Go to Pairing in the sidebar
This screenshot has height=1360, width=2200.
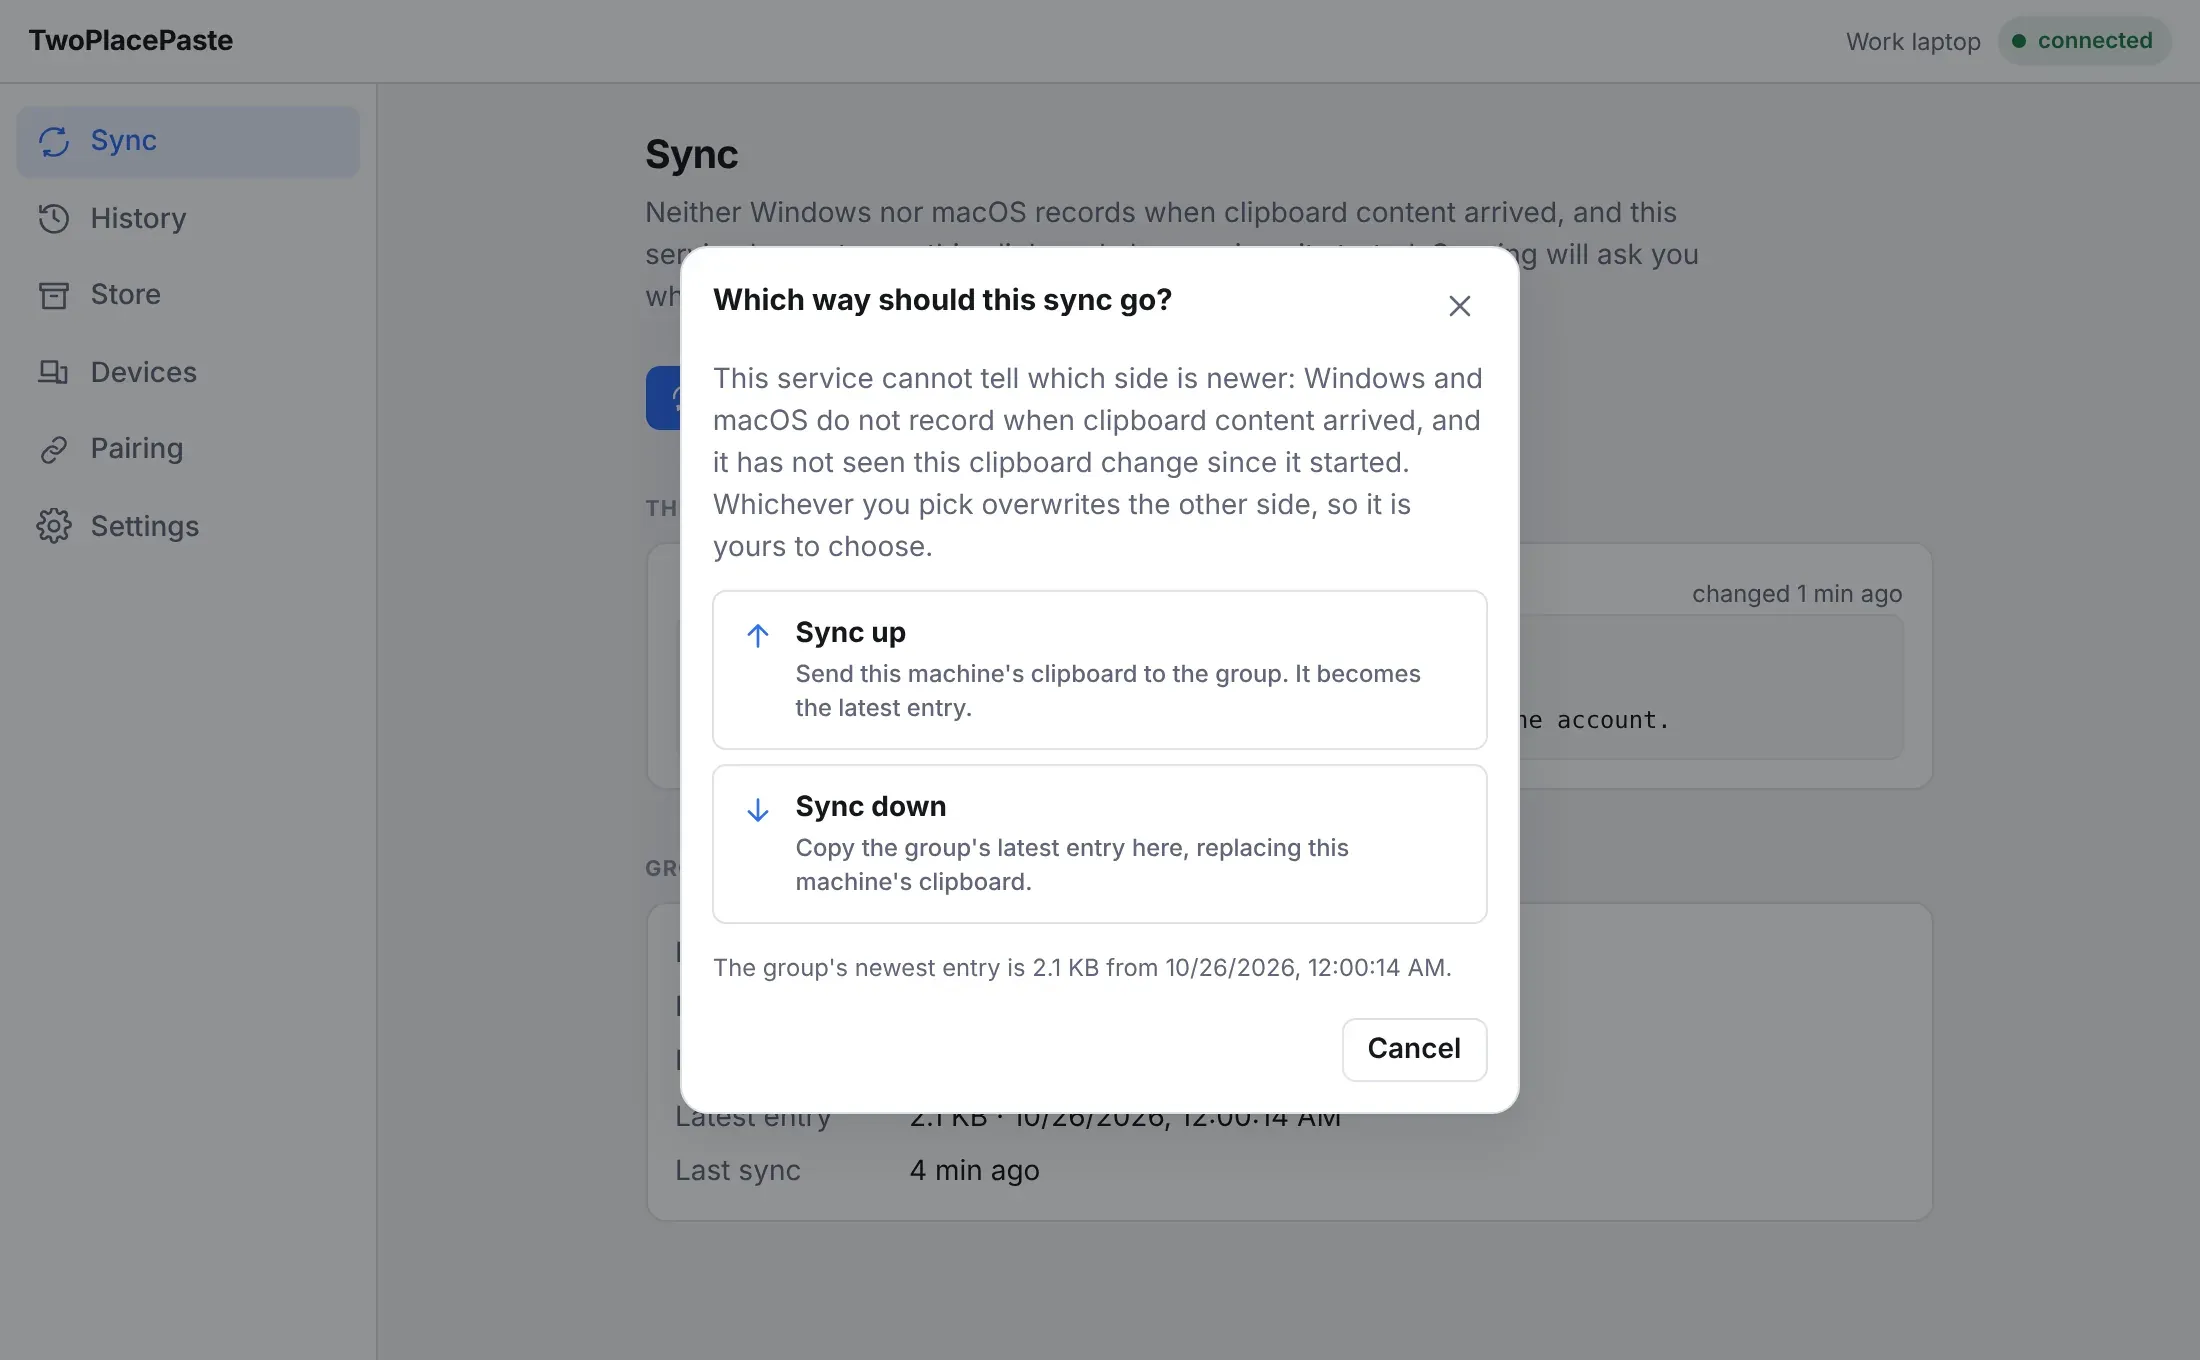(188, 449)
